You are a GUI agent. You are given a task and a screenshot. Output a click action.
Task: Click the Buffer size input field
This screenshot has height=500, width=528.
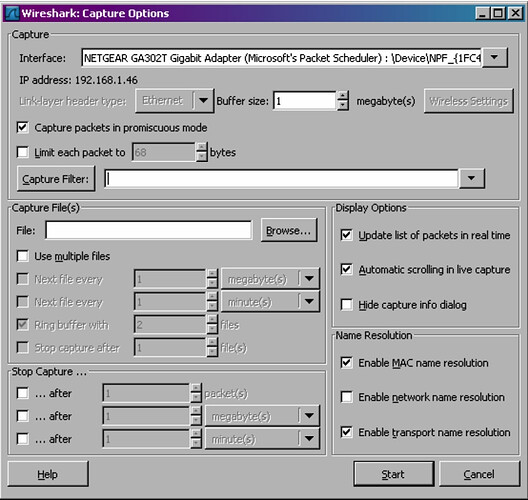(x=305, y=101)
